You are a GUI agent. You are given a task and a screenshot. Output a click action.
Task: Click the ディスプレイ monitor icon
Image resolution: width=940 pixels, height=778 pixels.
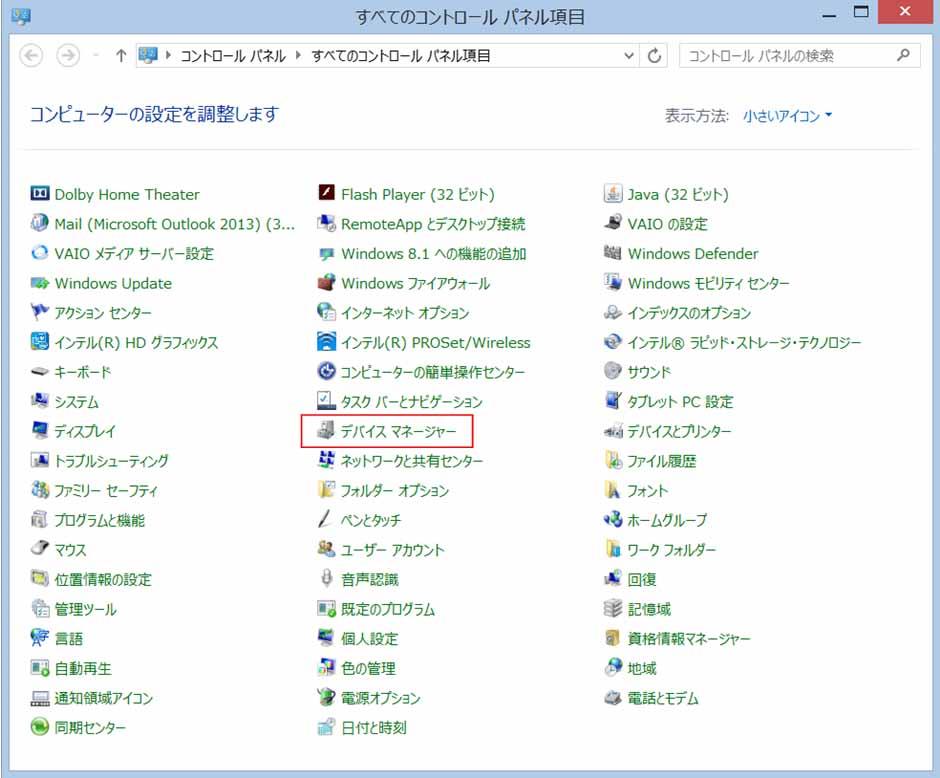click(x=40, y=430)
